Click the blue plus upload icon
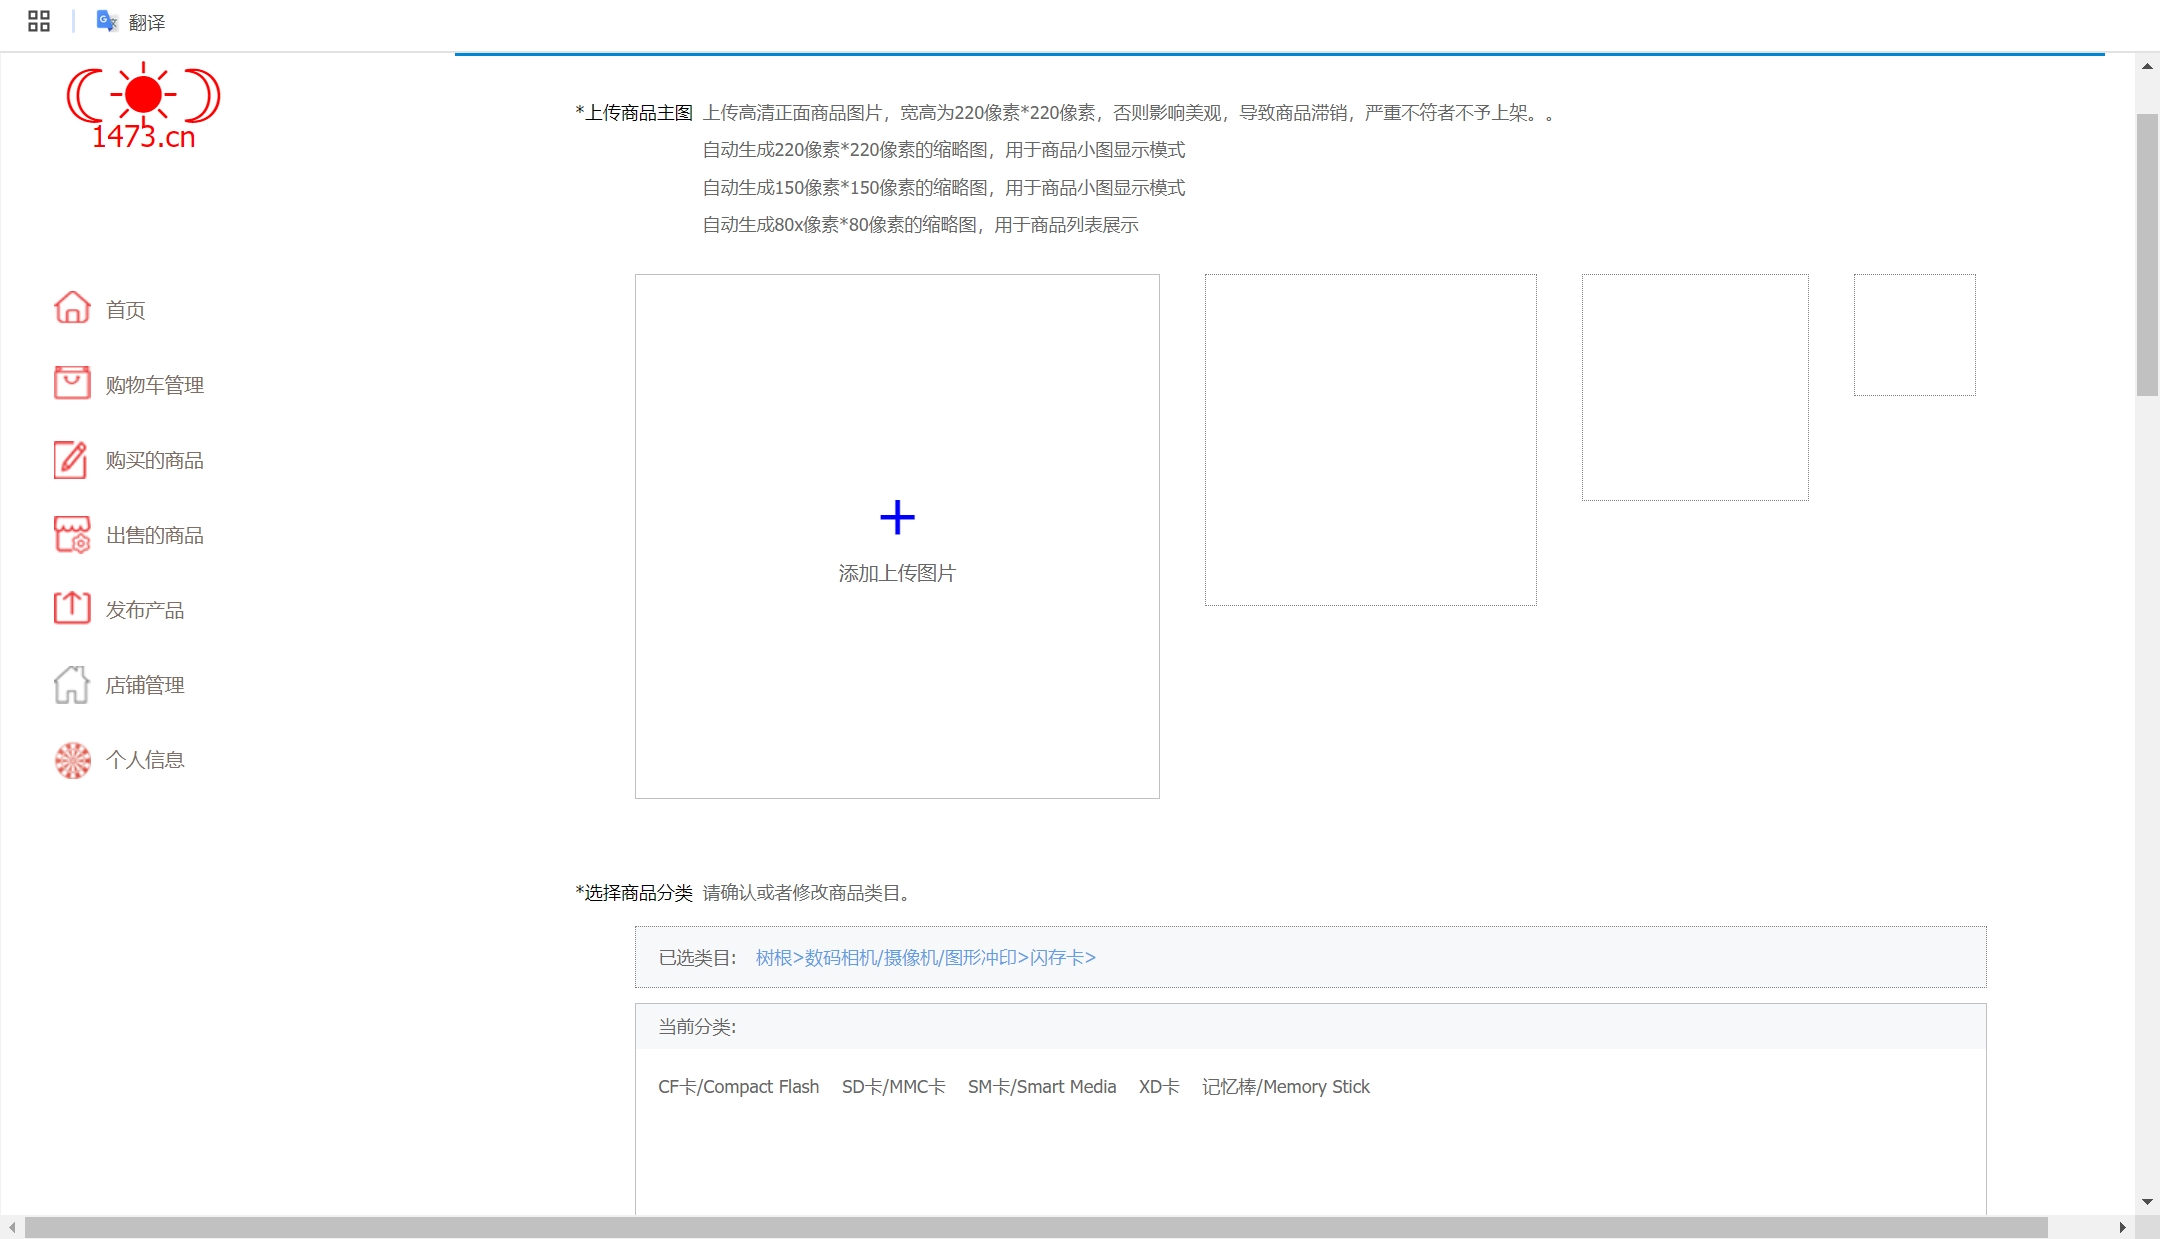2160x1239 pixels. pyautogui.click(x=897, y=517)
